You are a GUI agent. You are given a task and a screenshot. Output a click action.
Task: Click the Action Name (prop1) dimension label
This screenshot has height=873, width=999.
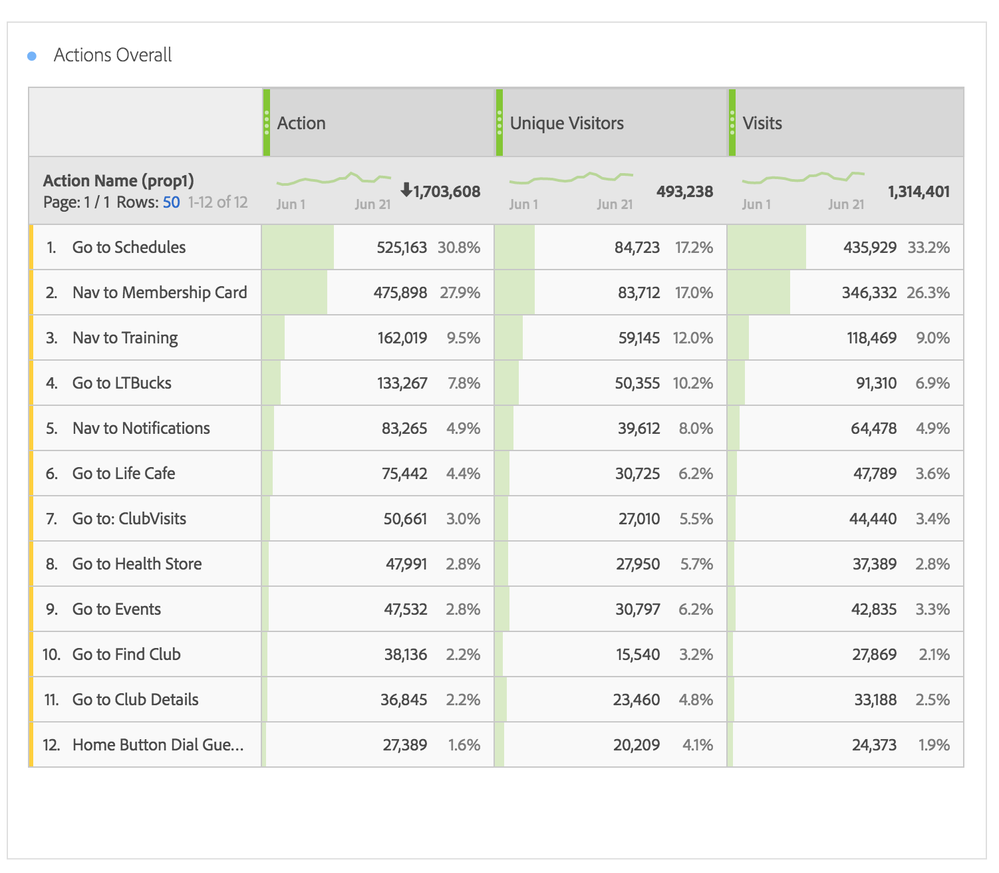[118, 181]
